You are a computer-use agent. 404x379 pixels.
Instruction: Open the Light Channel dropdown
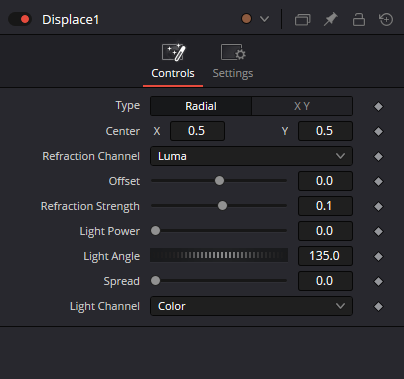251,306
